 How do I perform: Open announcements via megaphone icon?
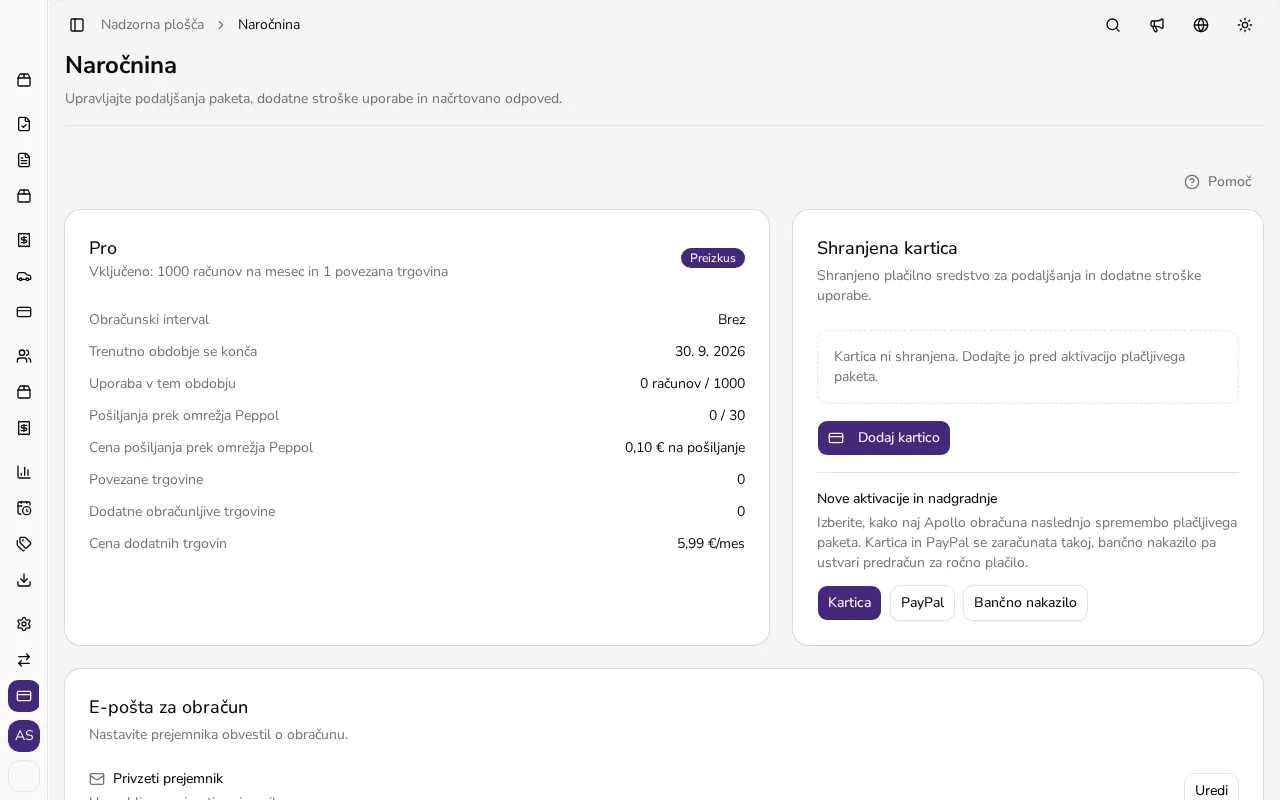click(x=1157, y=25)
